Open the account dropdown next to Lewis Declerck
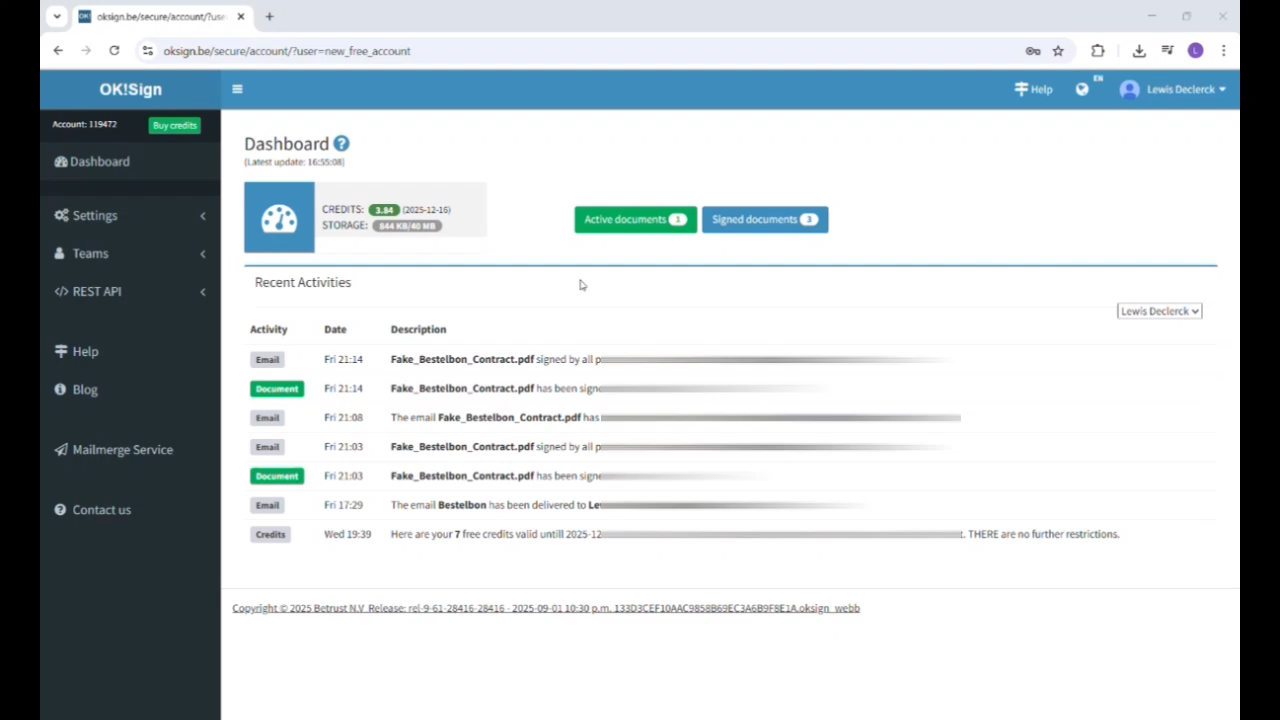This screenshot has height=720, width=1280. tap(1221, 89)
